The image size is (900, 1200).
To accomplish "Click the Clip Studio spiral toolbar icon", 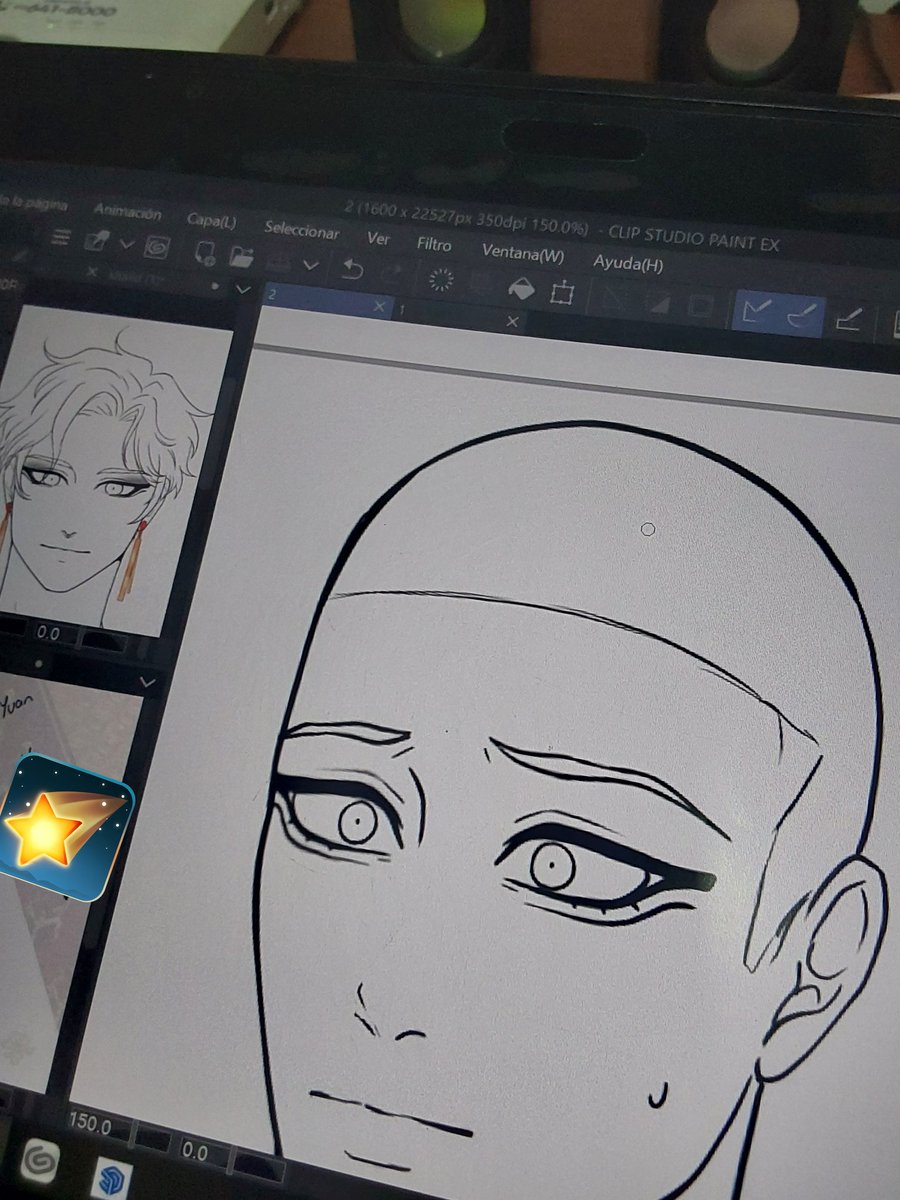I will click(156, 246).
